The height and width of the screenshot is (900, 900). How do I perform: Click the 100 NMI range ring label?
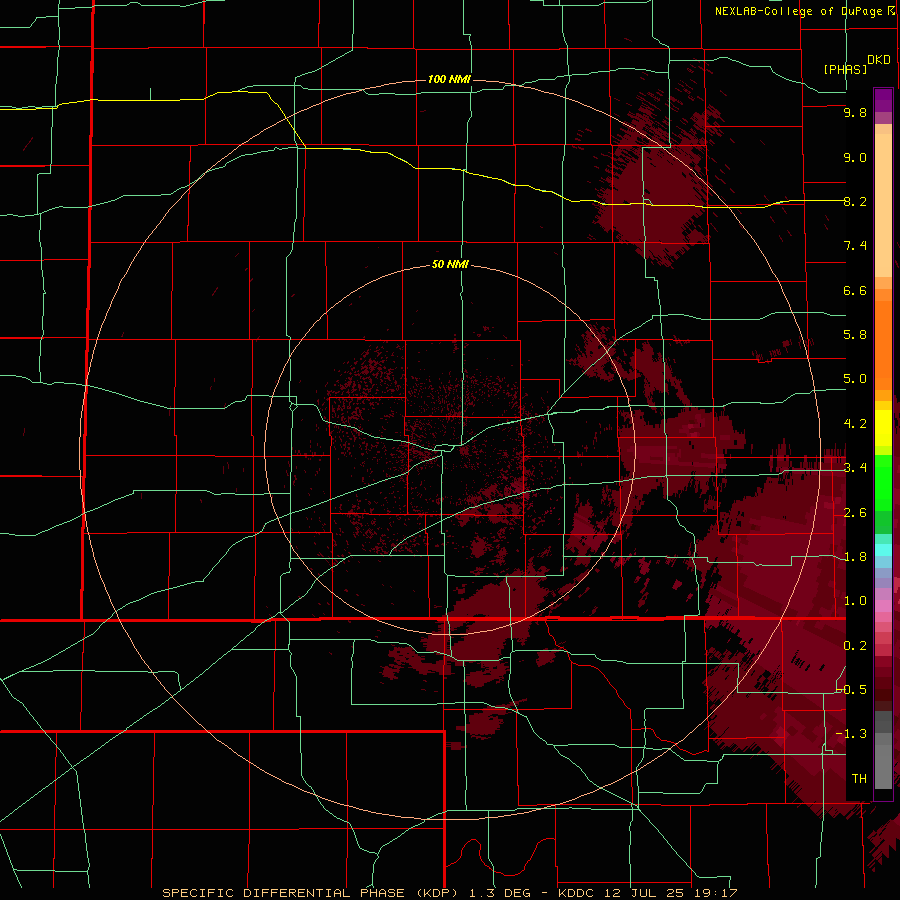coord(449,79)
